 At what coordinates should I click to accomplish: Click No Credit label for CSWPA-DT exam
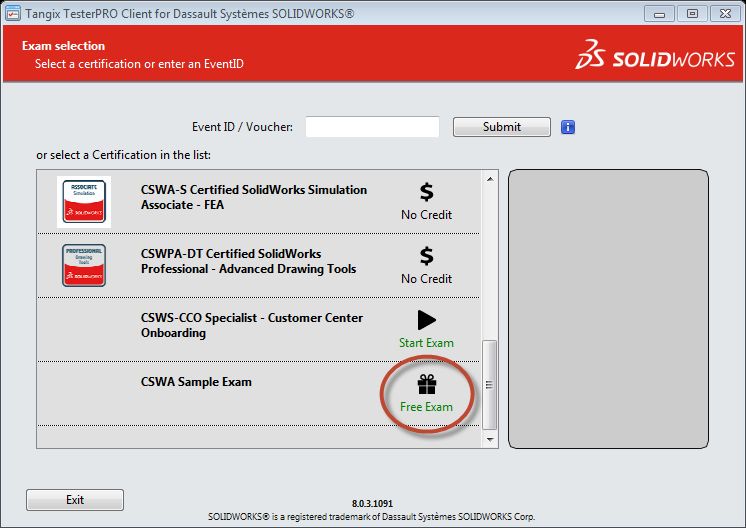click(x=426, y=279)
